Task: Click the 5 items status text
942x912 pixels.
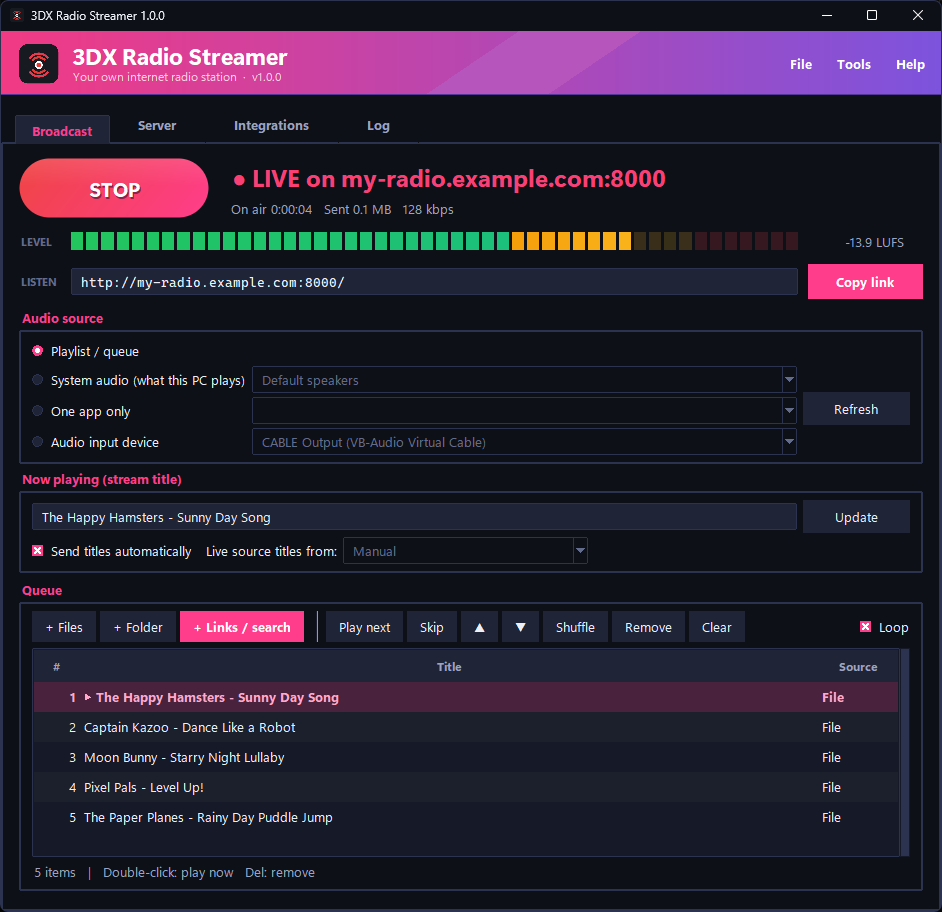Action: pos(55,872)
